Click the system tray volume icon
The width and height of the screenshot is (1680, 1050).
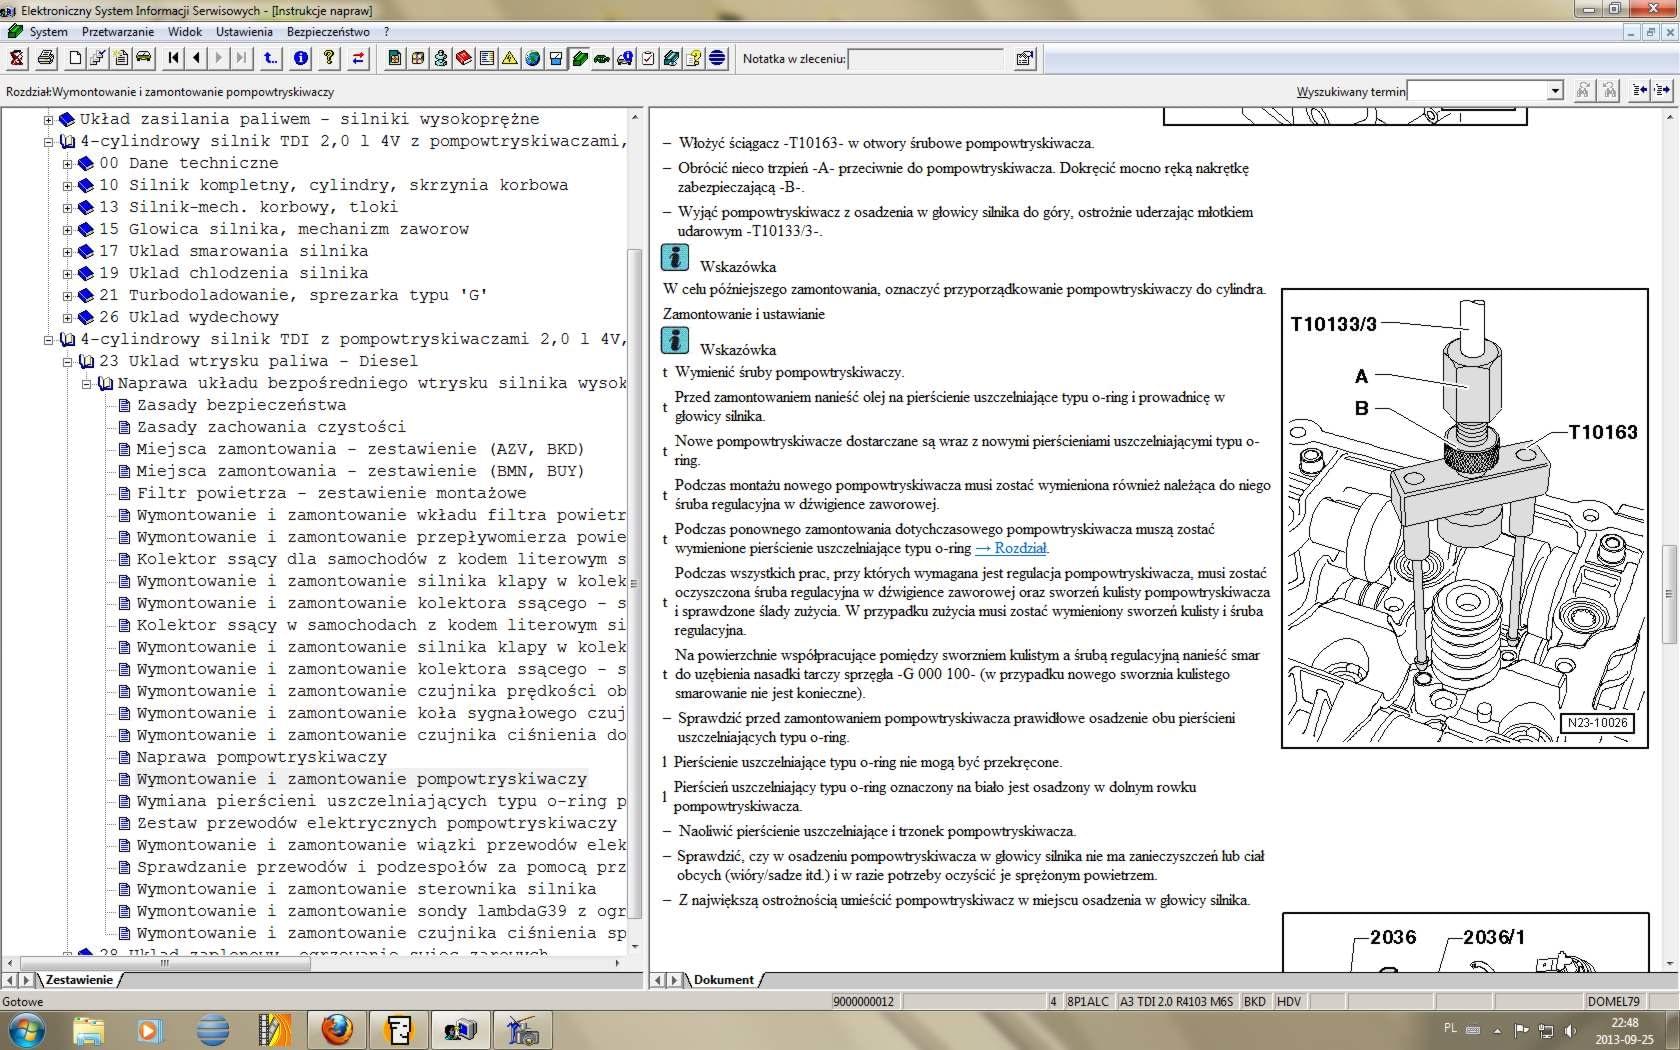click(1570, 1030)
